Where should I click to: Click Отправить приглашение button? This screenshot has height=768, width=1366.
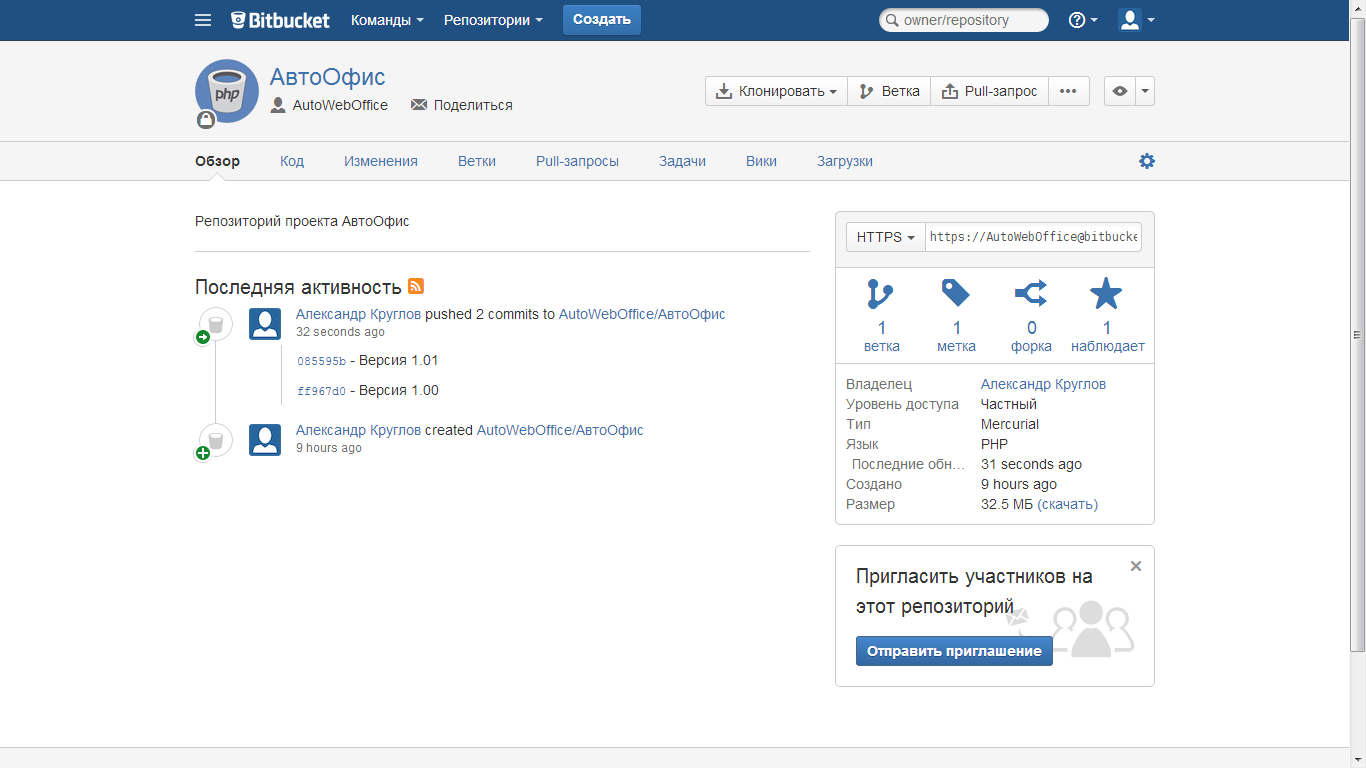[x=954, y=651]
